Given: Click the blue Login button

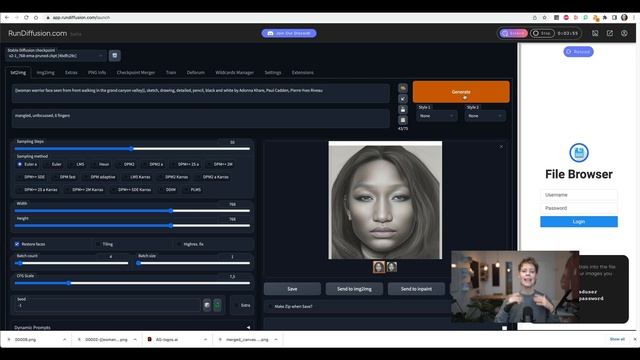Looking at the screenshot, I should point(579,222).
